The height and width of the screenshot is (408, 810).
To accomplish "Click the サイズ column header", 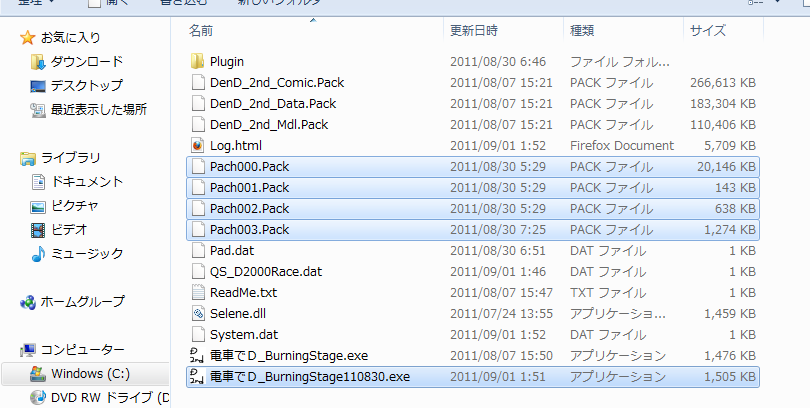I will [708, 30].
